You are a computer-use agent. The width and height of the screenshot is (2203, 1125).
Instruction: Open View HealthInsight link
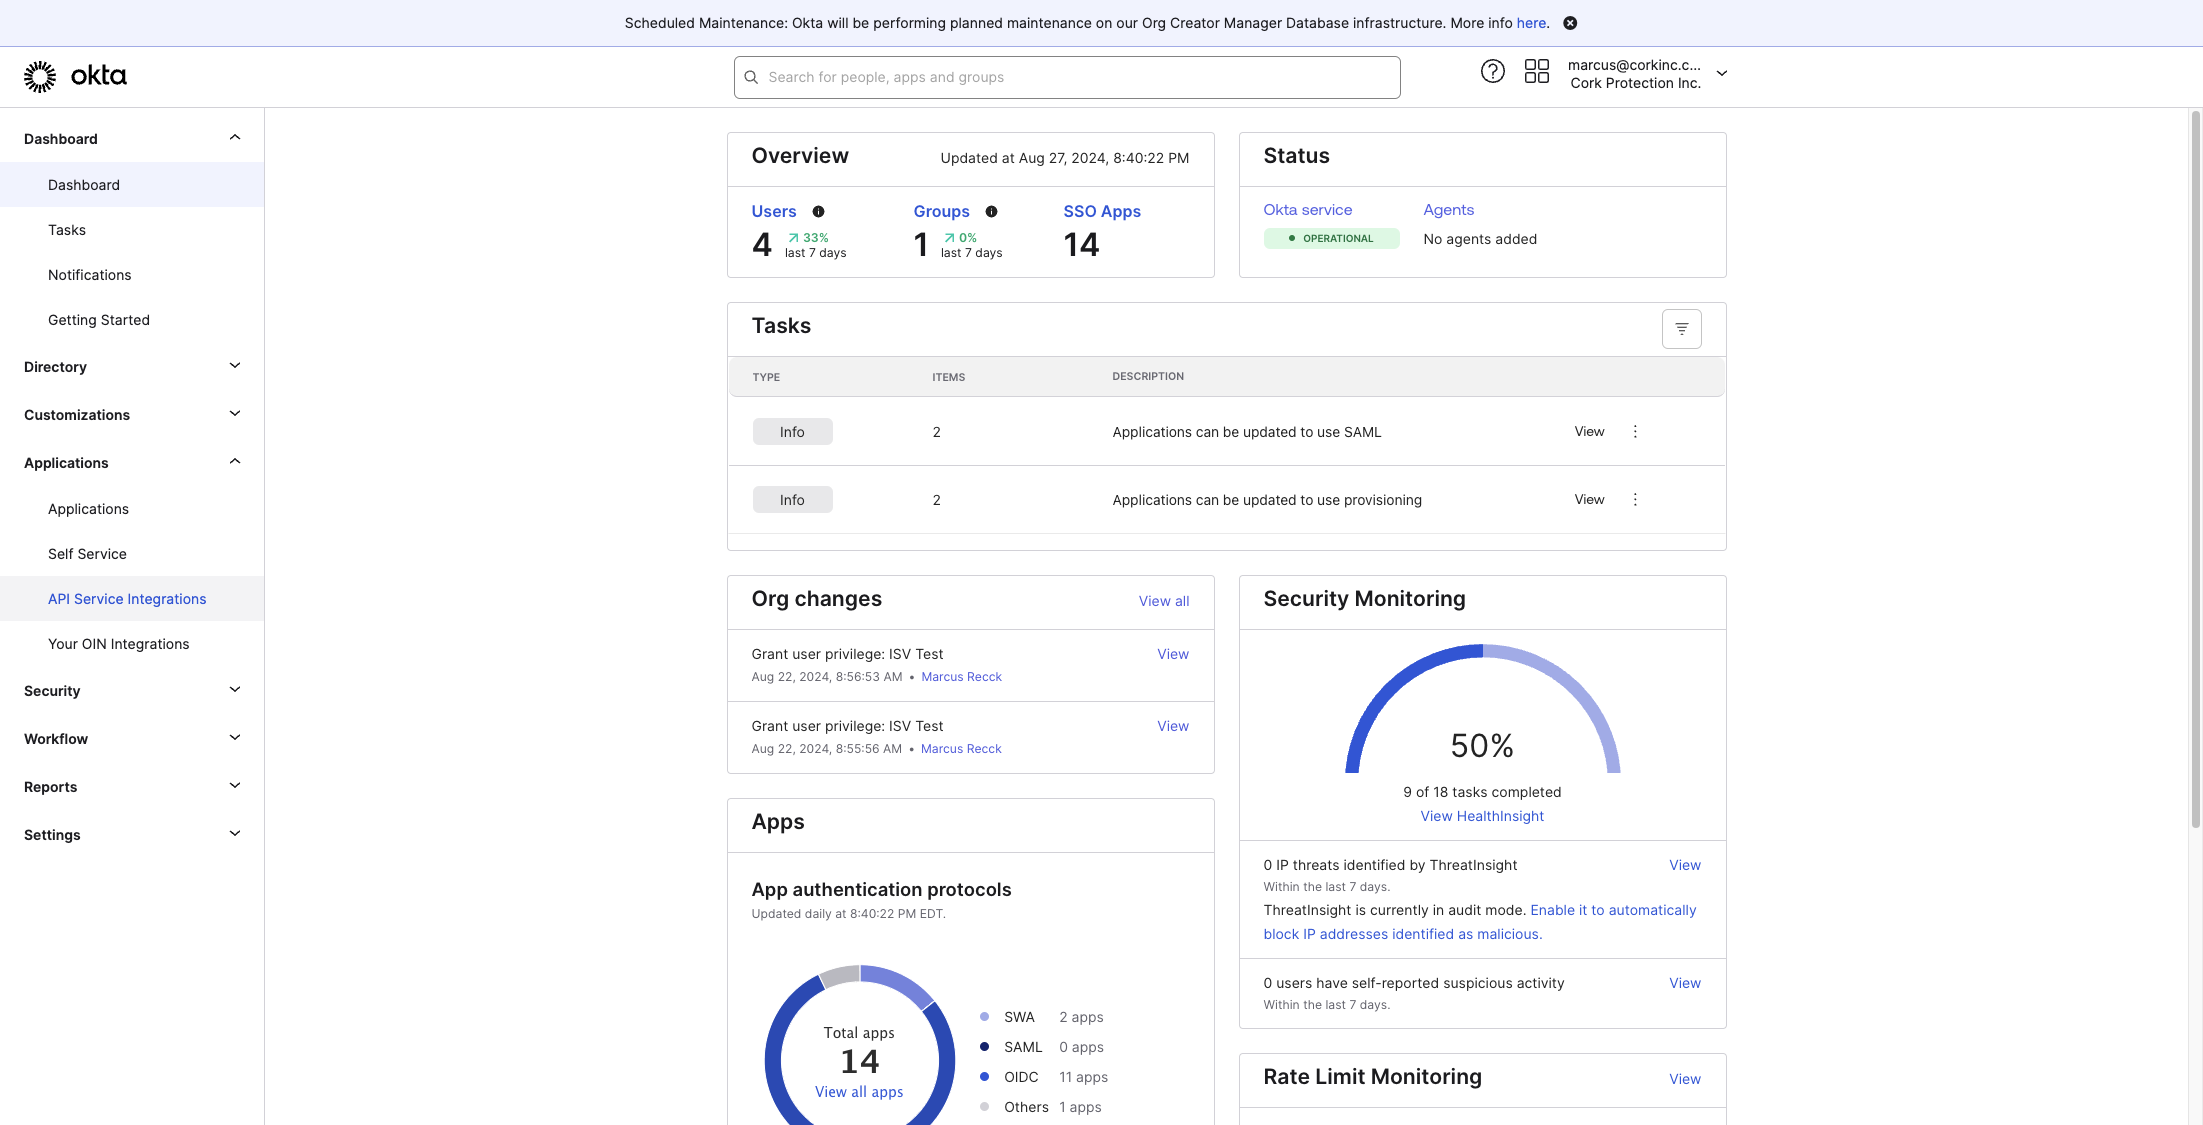pyautogui.click(x=1482, y=816)
